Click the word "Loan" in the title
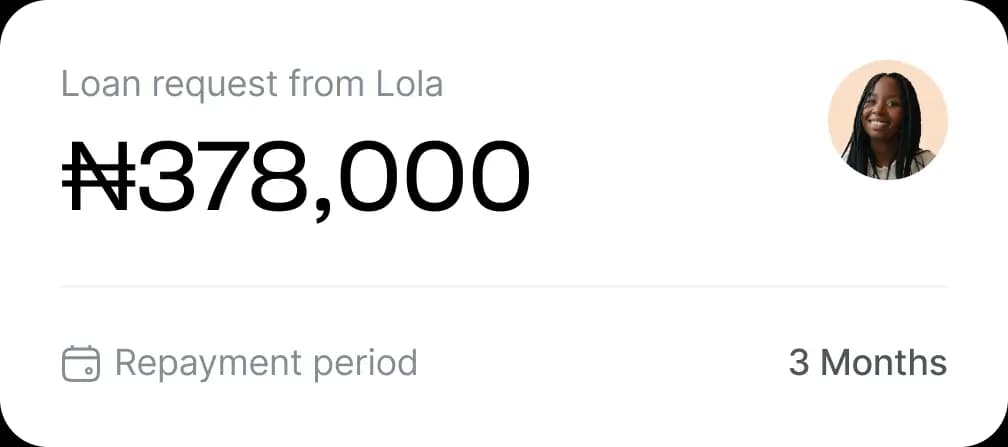 click(100, 84)
